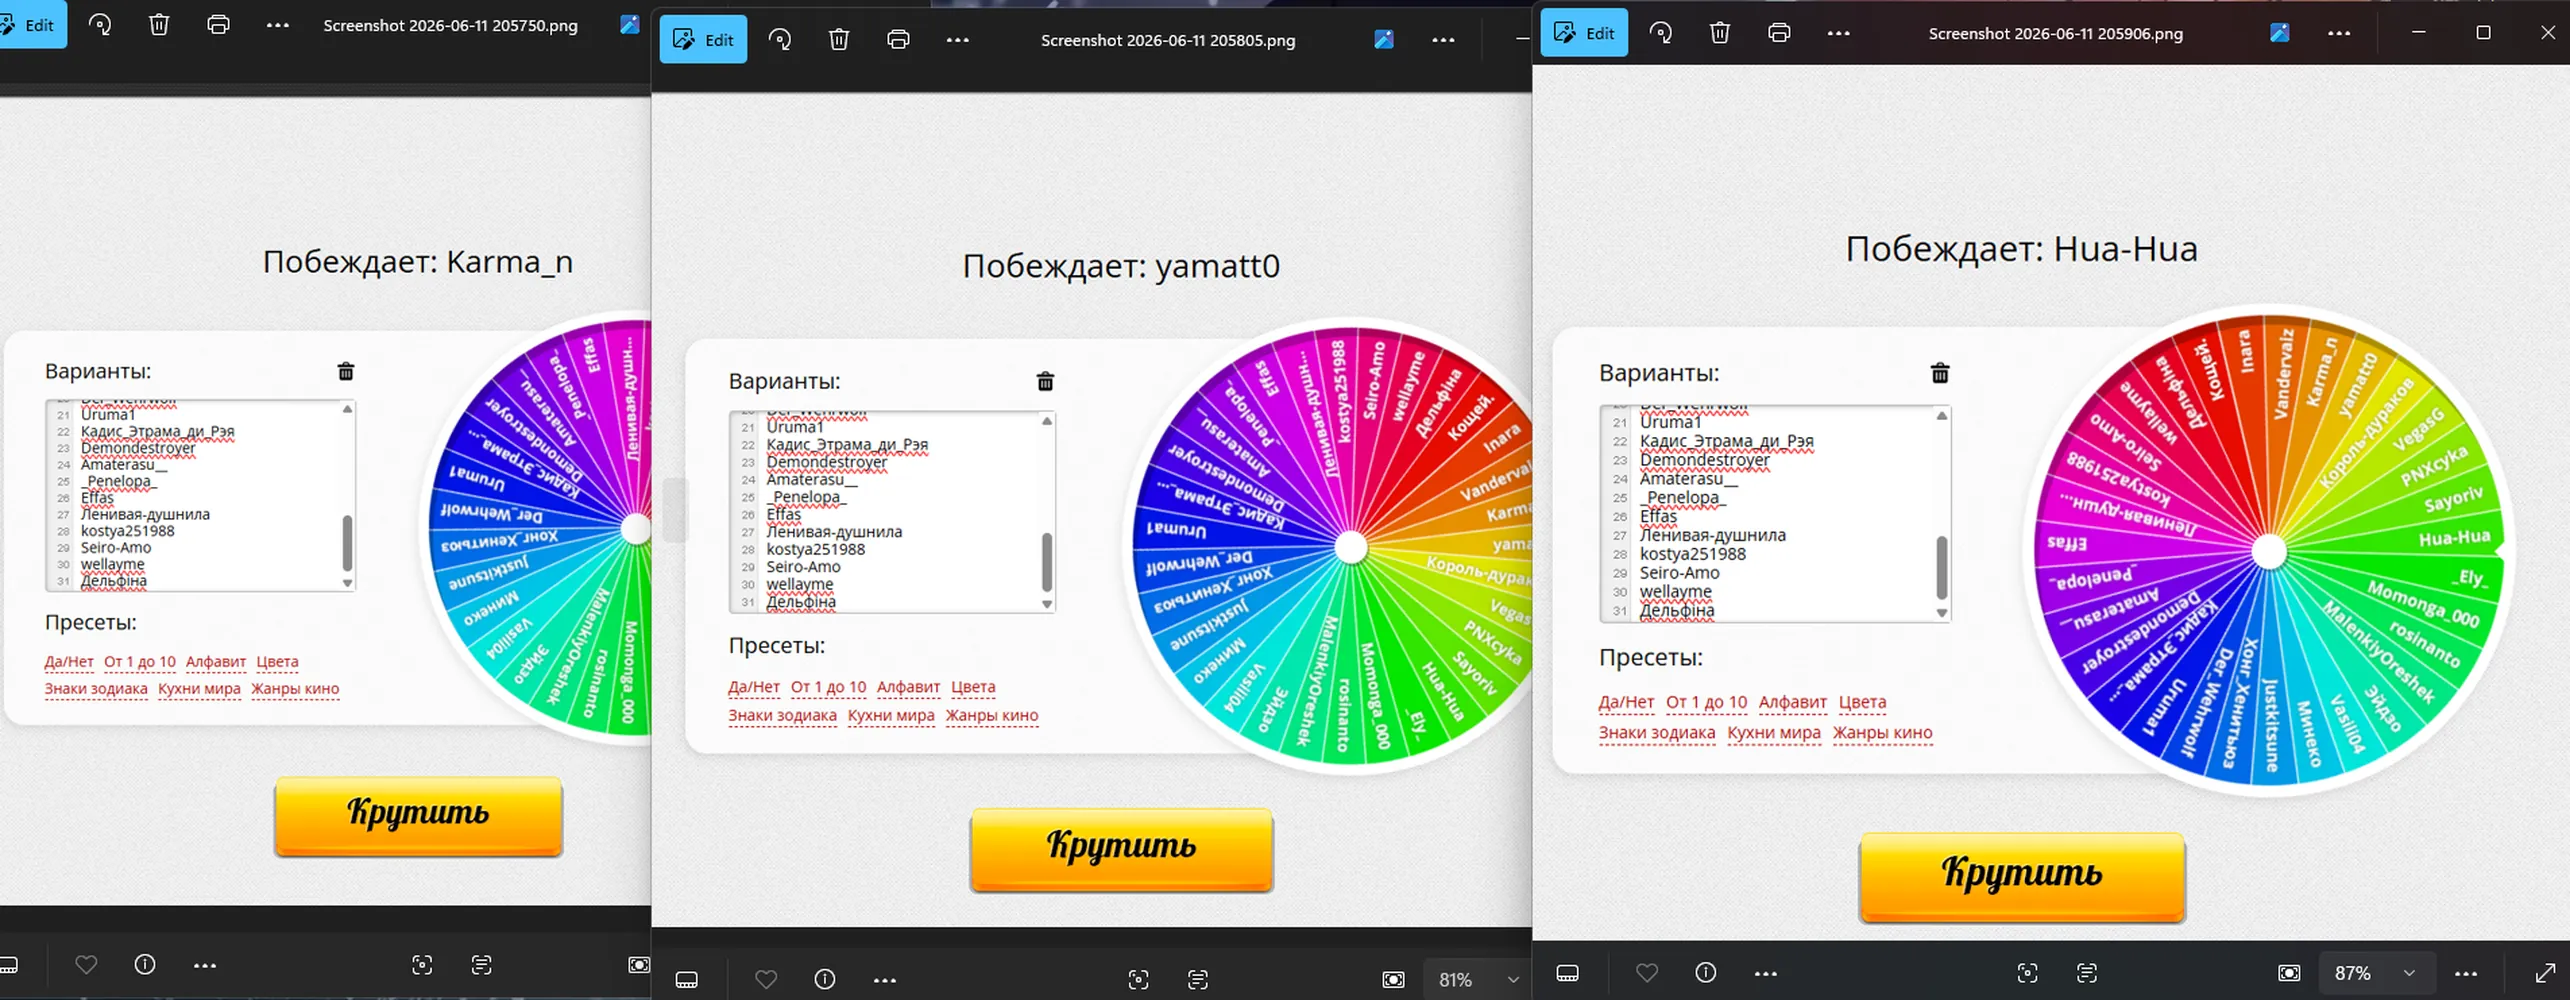Image resolution: width=2570 pixels, height=1000 pixels.
Task: Show file info for 205805.png
Action: (825, 980)
